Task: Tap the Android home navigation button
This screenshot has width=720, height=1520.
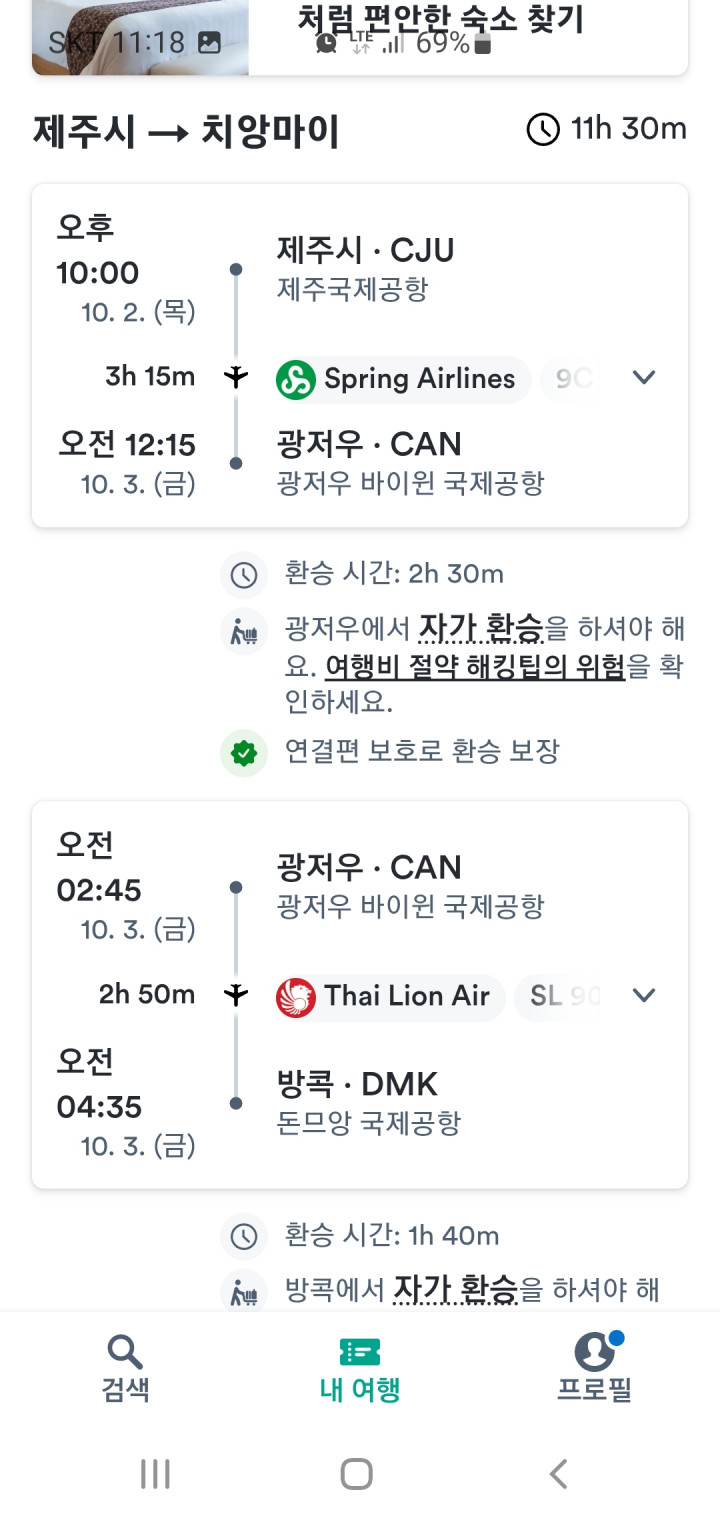Action: pos(357,1473)
